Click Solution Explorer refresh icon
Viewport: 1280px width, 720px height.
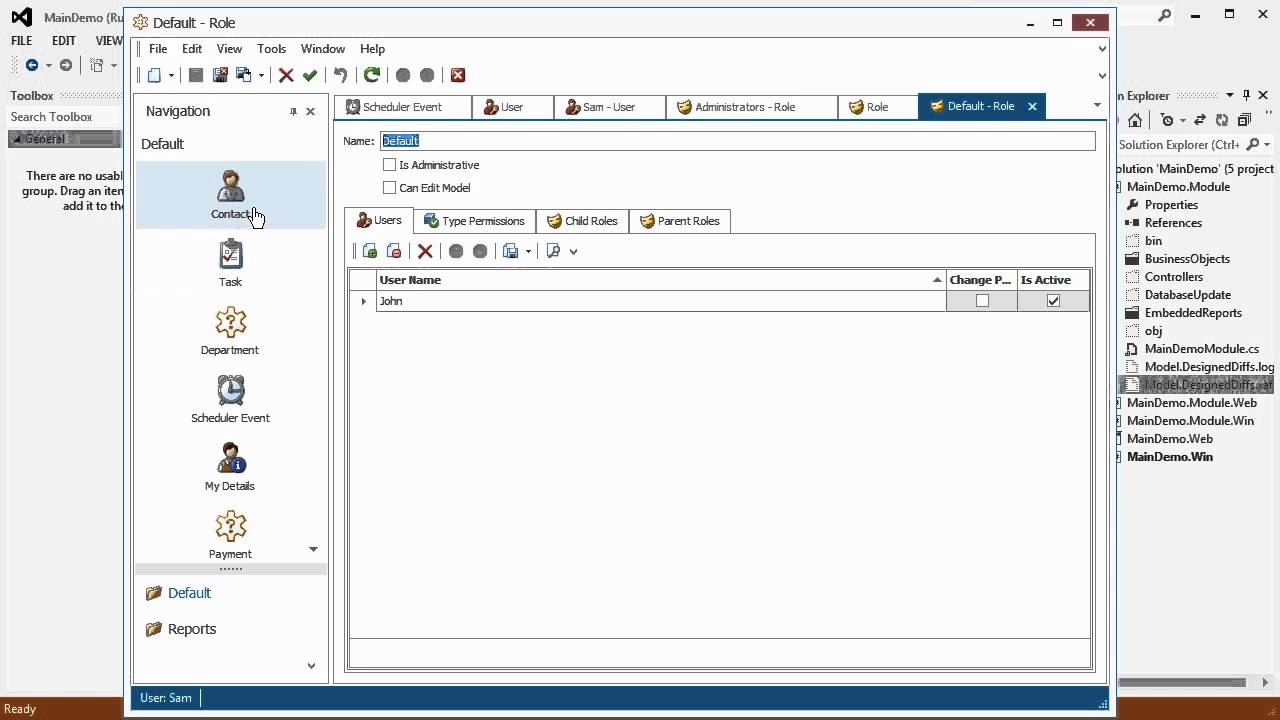pyautogui.click(x=1222, y=120)
